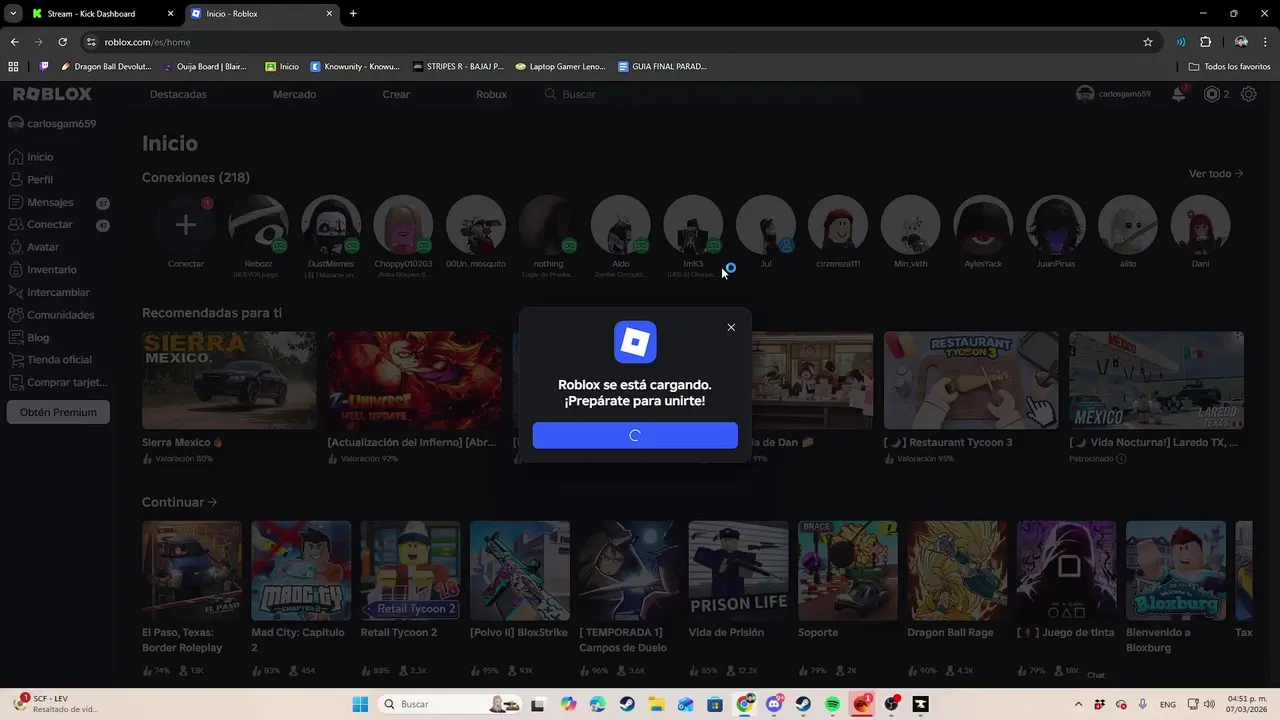Viewport: 1280px width, 720px height.
Task: Open Intercambiar in the sidebar
Action: pos(58,292)
